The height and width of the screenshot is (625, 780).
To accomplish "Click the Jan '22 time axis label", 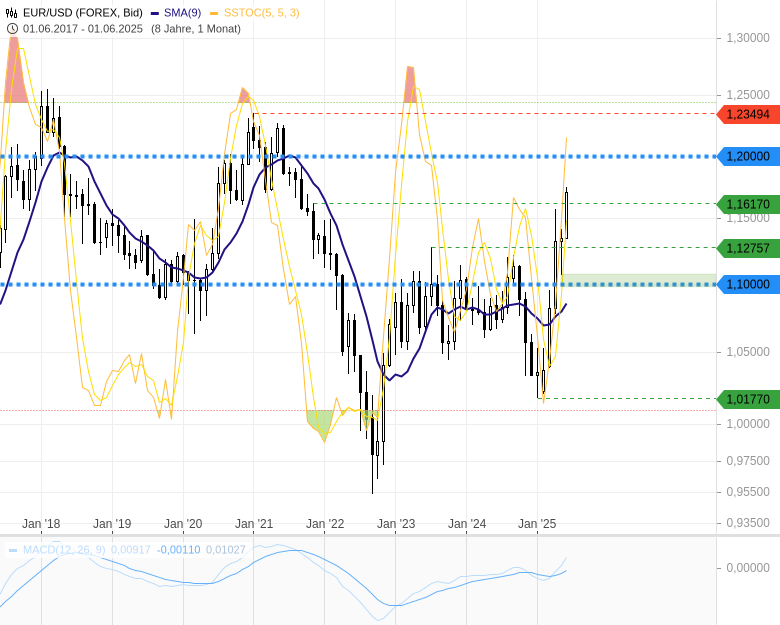I will click(325, 523).
